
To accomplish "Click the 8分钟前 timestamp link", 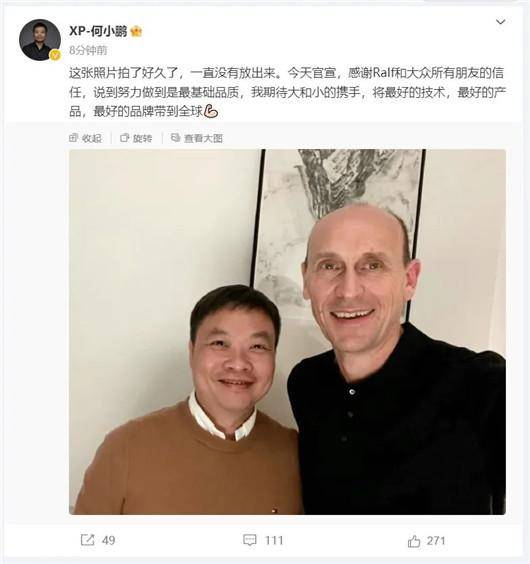I will (88, 50).
